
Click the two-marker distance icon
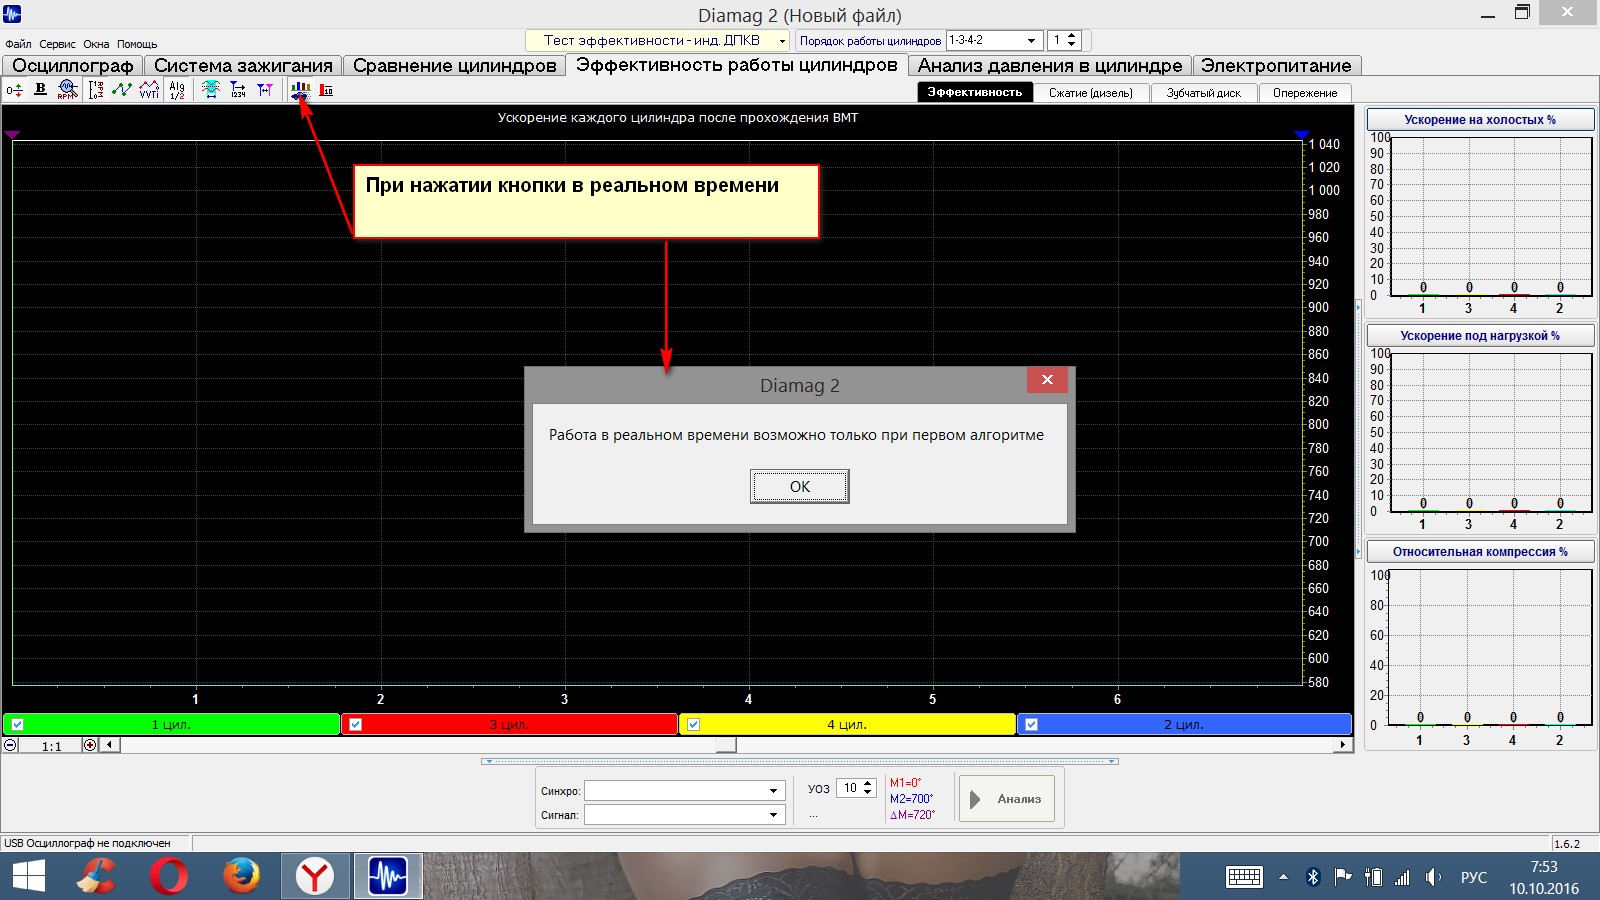click(265, 90)
